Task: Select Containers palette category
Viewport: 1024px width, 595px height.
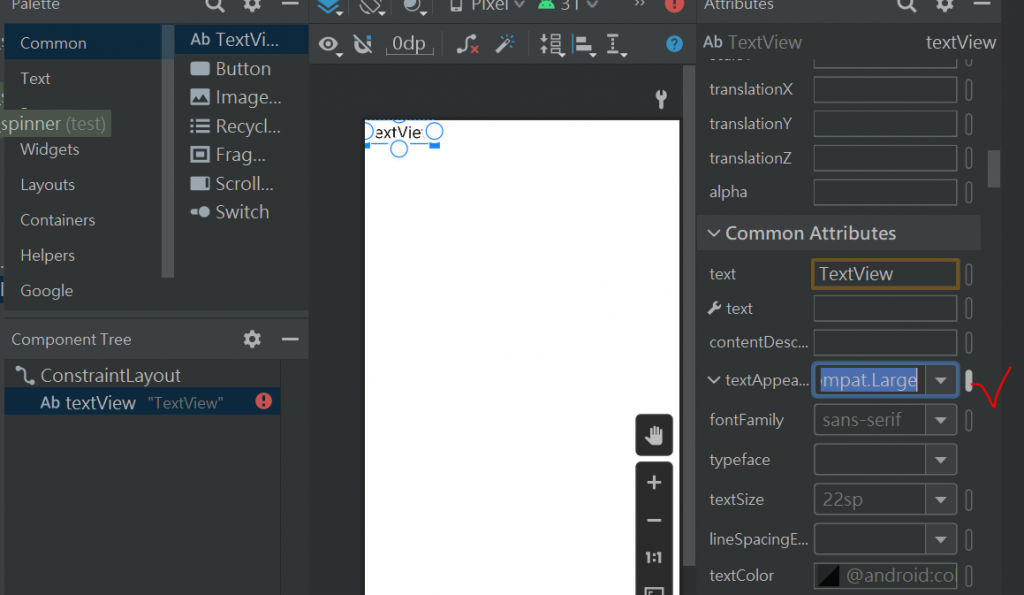Action: [x=83, y=220]
